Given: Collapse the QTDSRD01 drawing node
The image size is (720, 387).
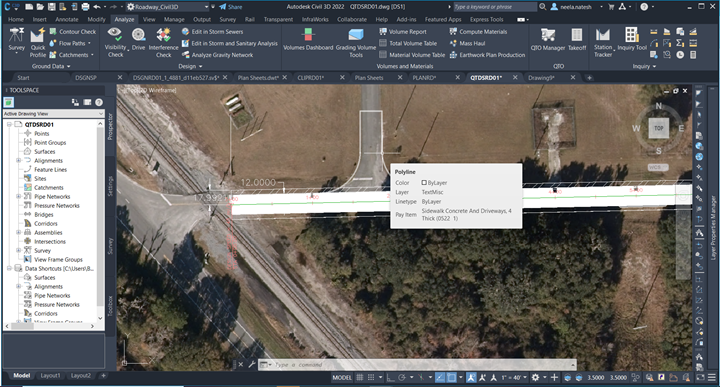Looking at the screenshot, I should pyautogui.click(x=9, y=124).
